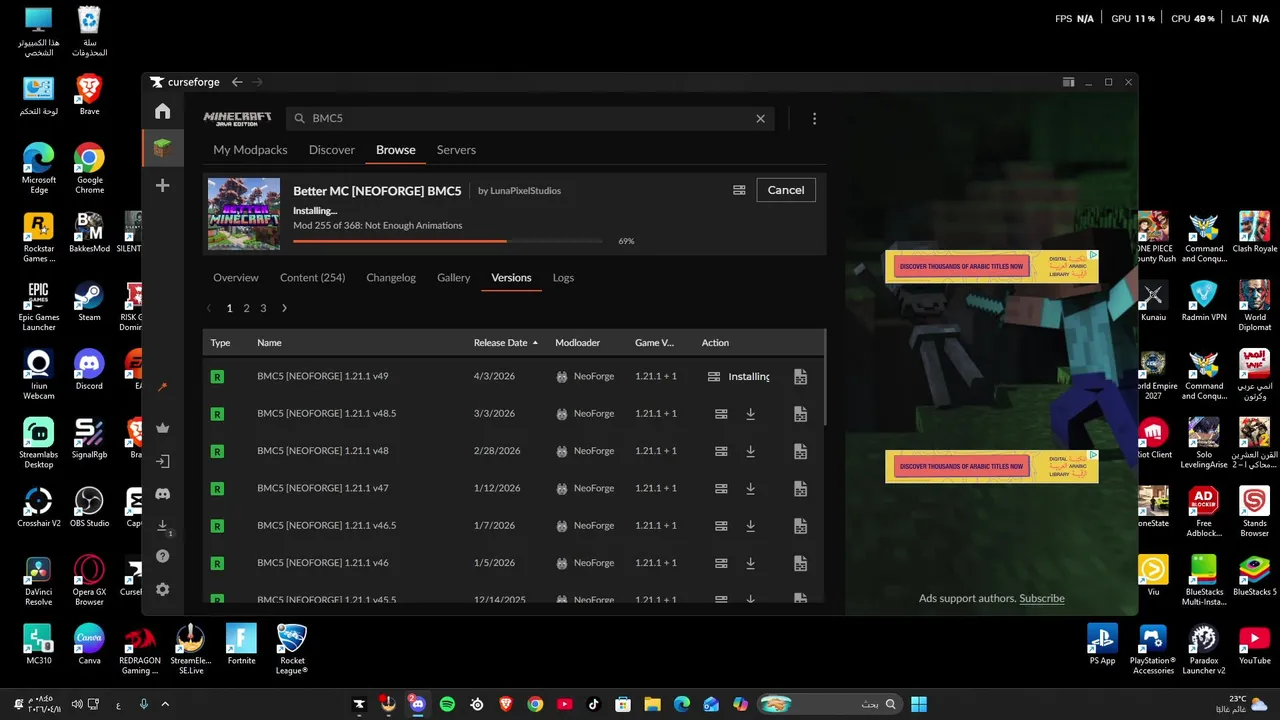Download BMC5 v47 with its download arrow
Image resolution: width=1280 pixels, height=720 pixels.
750,488
